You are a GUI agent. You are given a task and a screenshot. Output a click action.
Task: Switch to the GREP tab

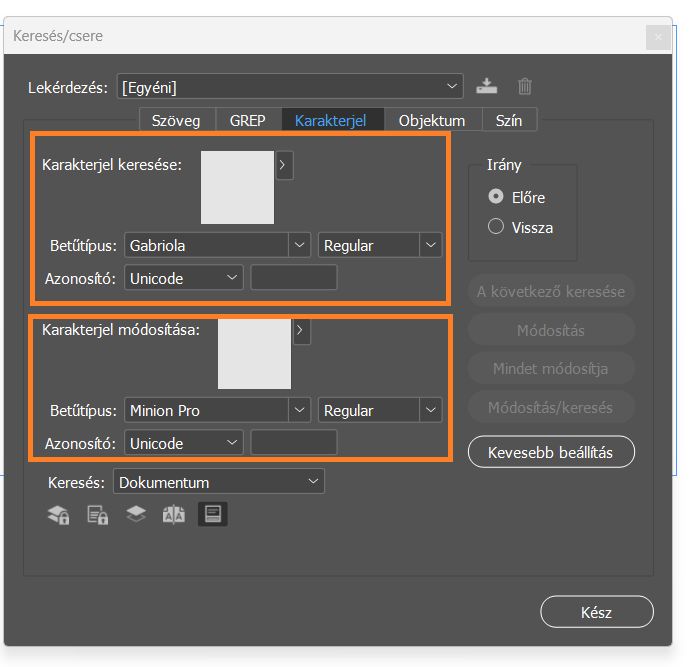click(248, 121)
